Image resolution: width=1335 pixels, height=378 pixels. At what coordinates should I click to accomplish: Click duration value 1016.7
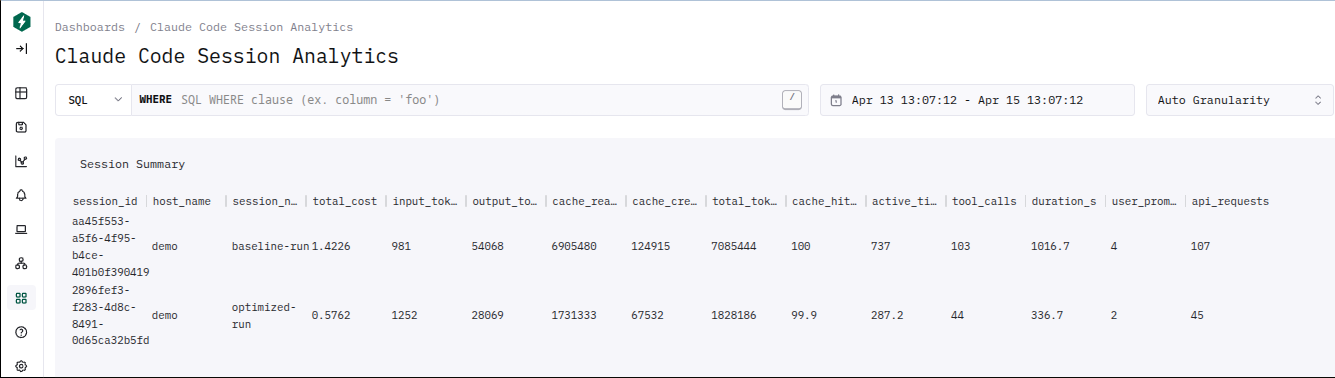click(1051, 246)
